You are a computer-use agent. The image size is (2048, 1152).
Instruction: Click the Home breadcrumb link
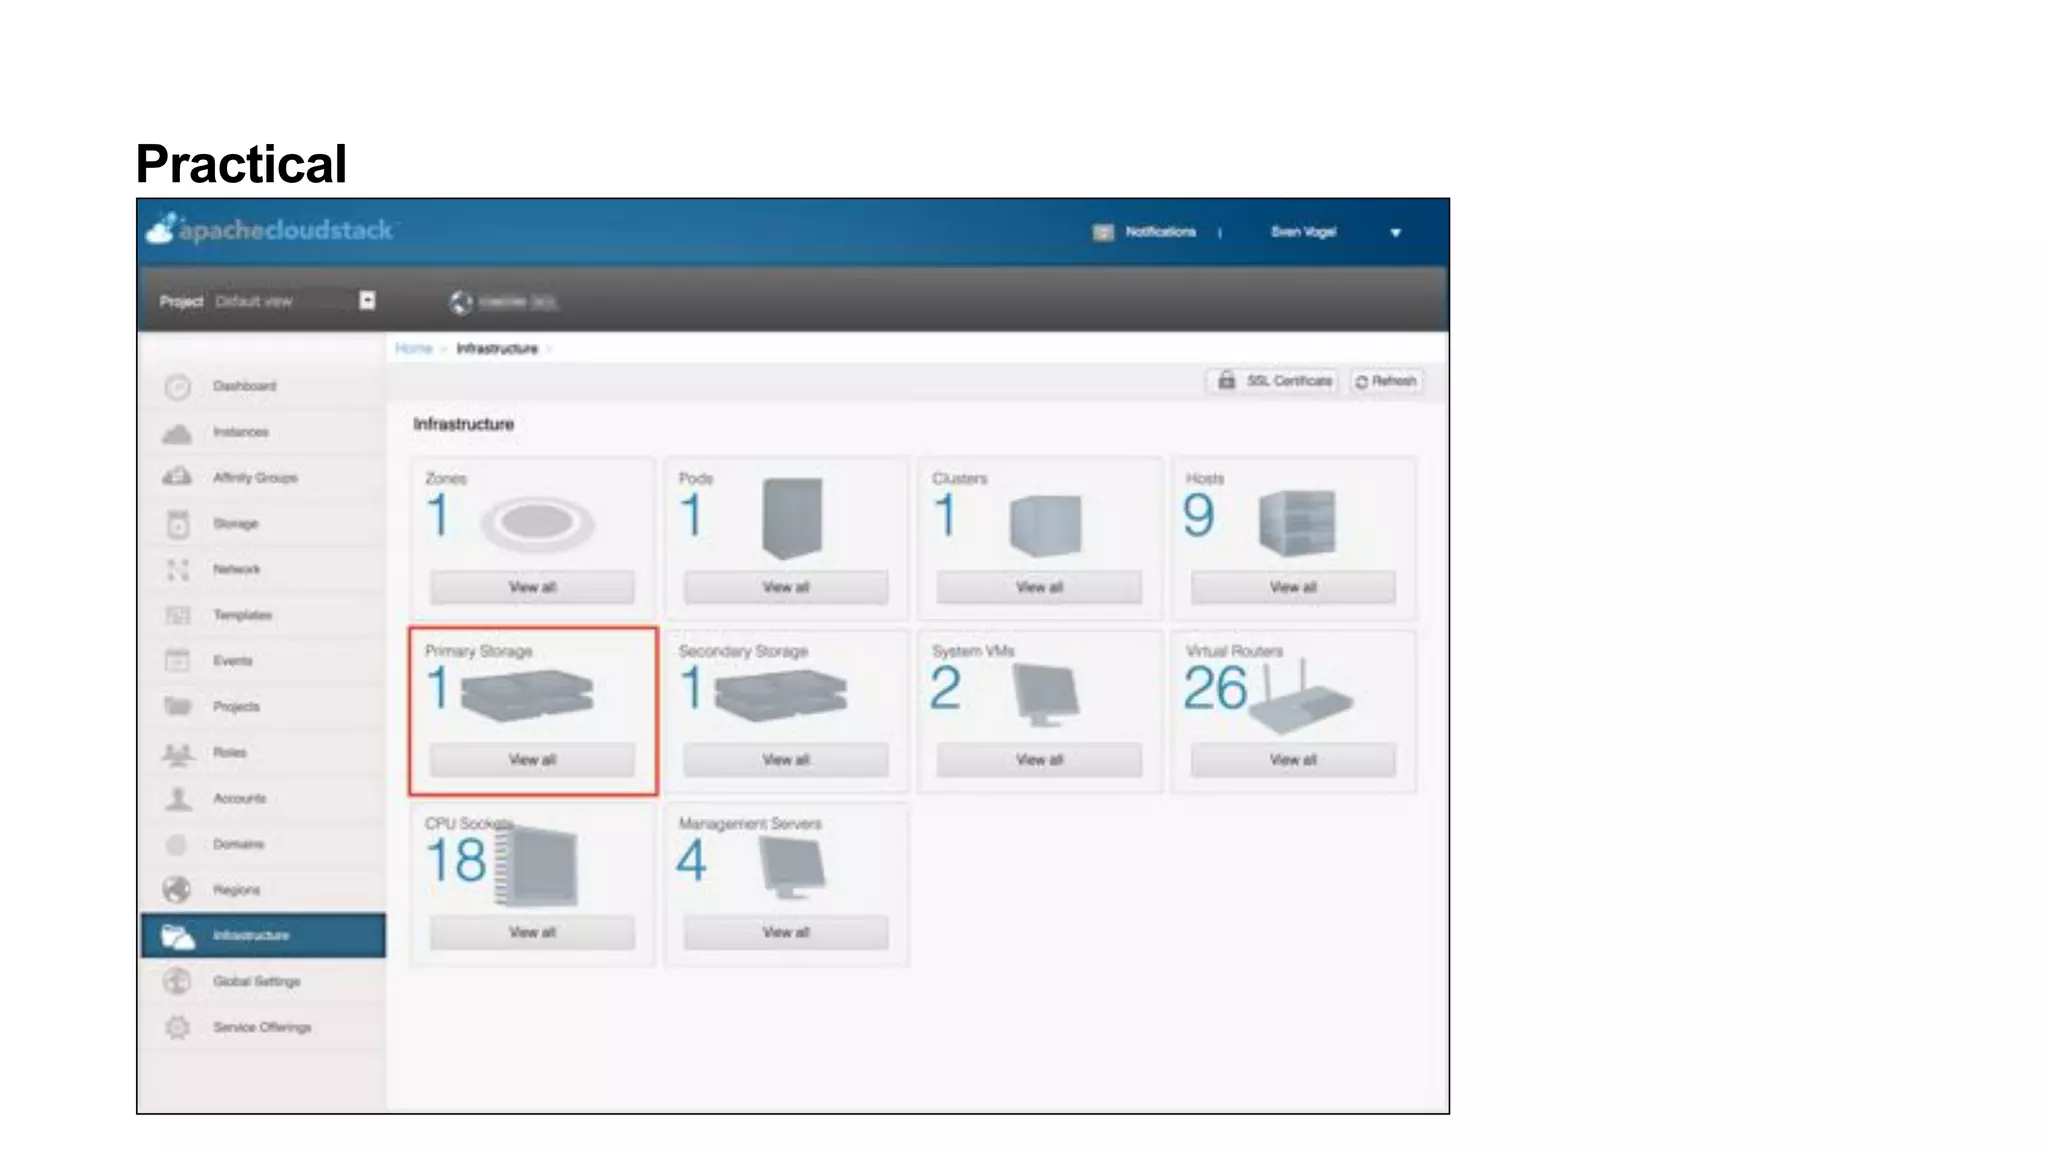click(413, 348)
